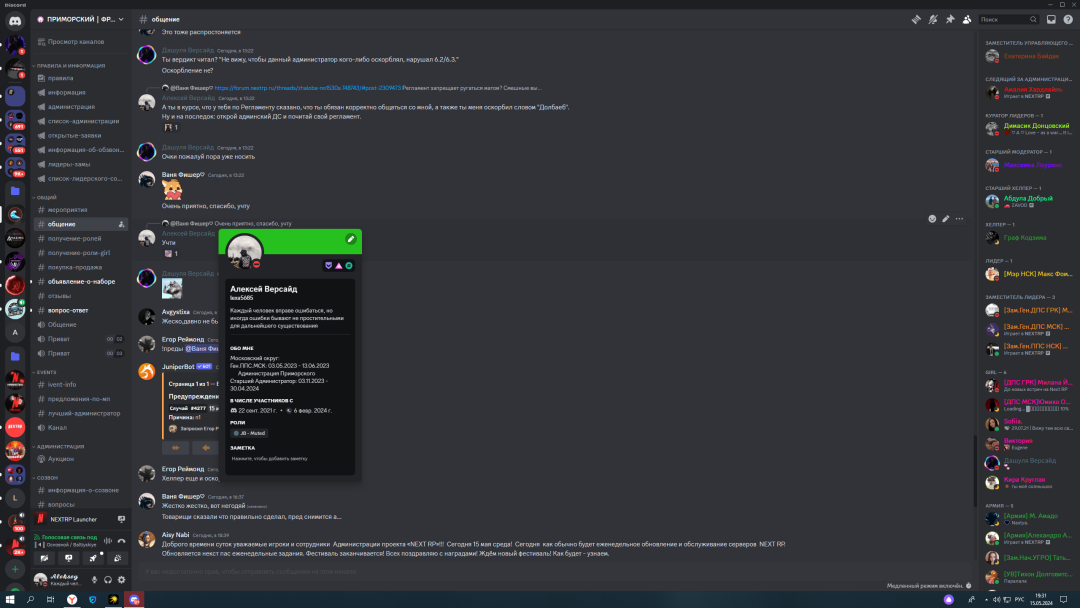The width and height of the screenshot is (1080, 608).
Task: Open Windows Start menu
Action: [10, 600]
